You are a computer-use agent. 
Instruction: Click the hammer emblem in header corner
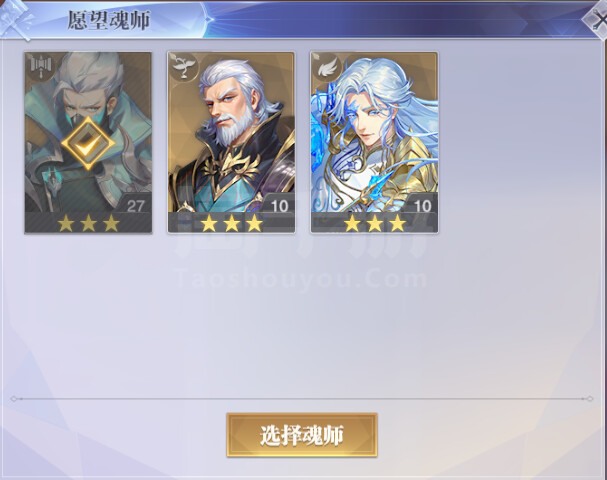[x=15, y=20]
